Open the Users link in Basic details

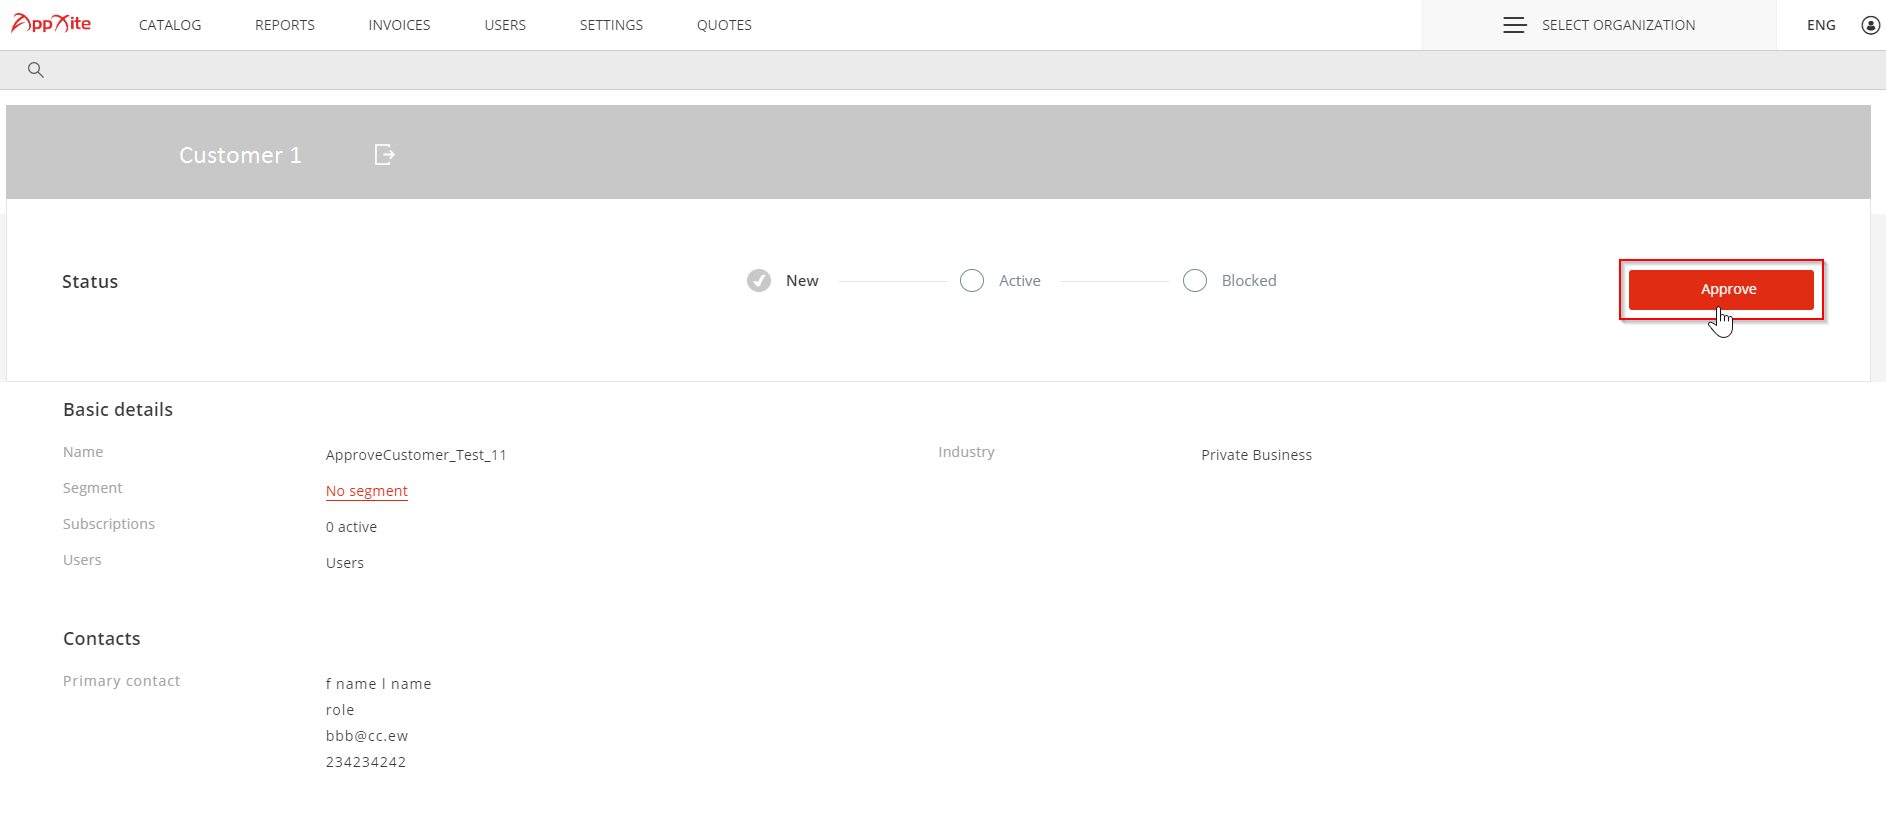[x=345, y=563]
